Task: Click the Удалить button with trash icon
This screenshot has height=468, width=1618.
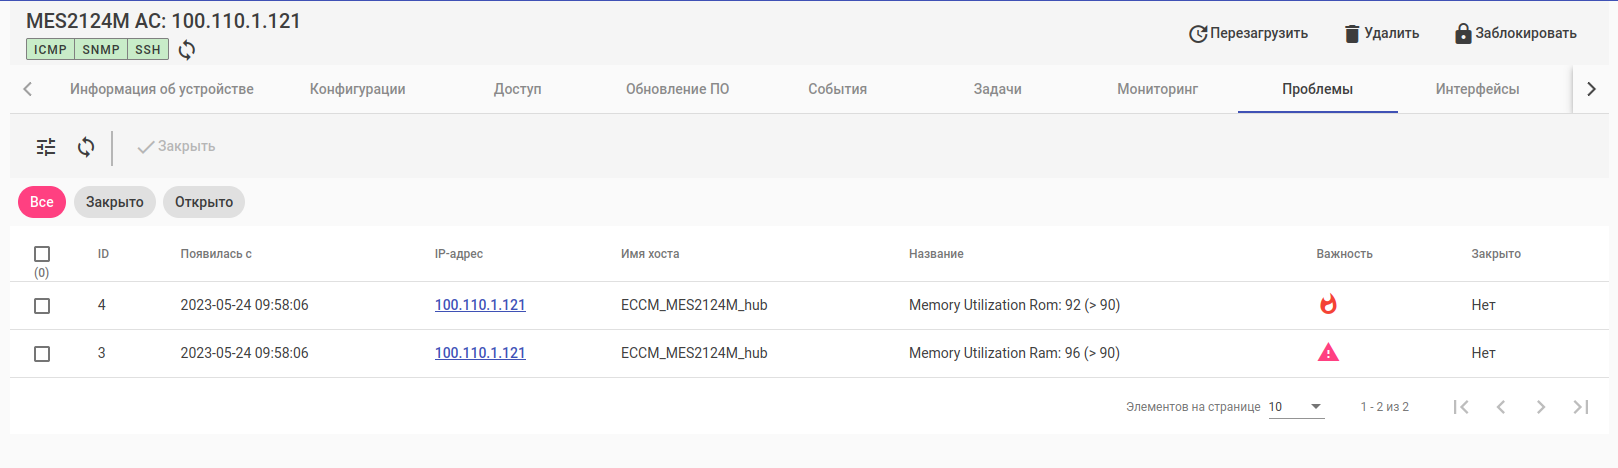Action: (x=1381, y=34)
